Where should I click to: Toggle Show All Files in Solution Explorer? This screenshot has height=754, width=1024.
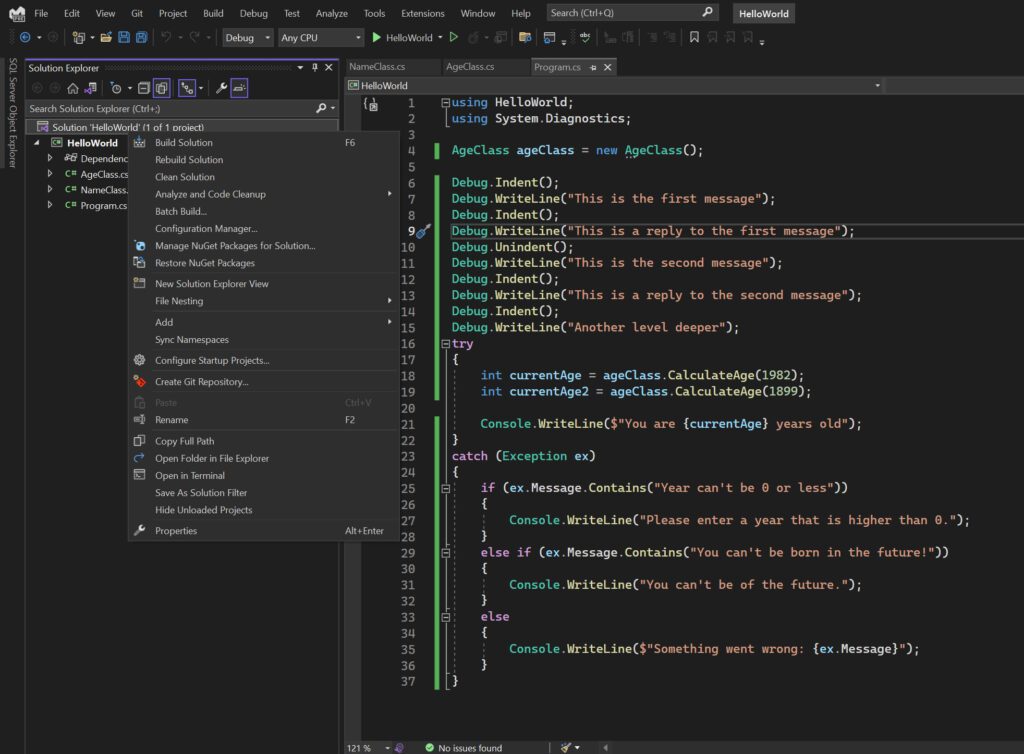tap(162, 88)
